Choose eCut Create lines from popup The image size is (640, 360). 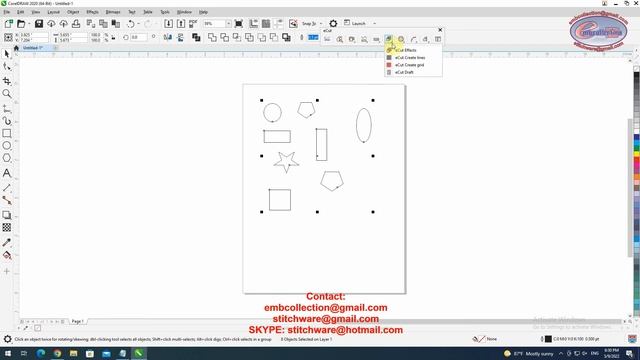tap(413, 58)
